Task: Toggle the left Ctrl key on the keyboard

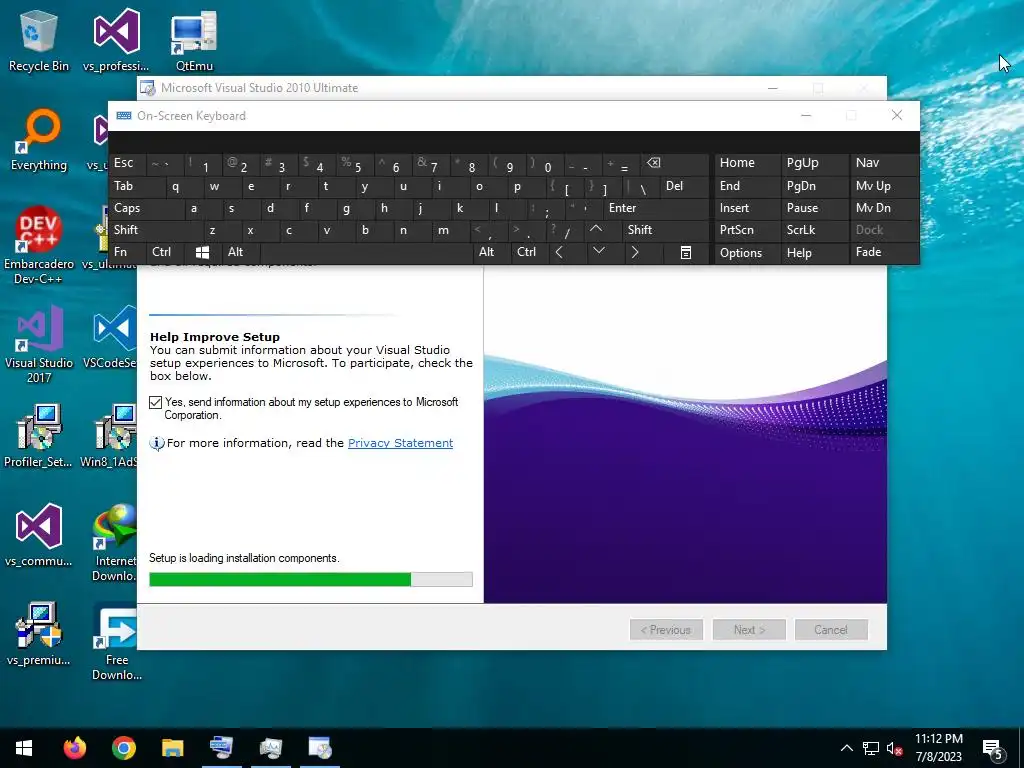Action: coord(165,252)
